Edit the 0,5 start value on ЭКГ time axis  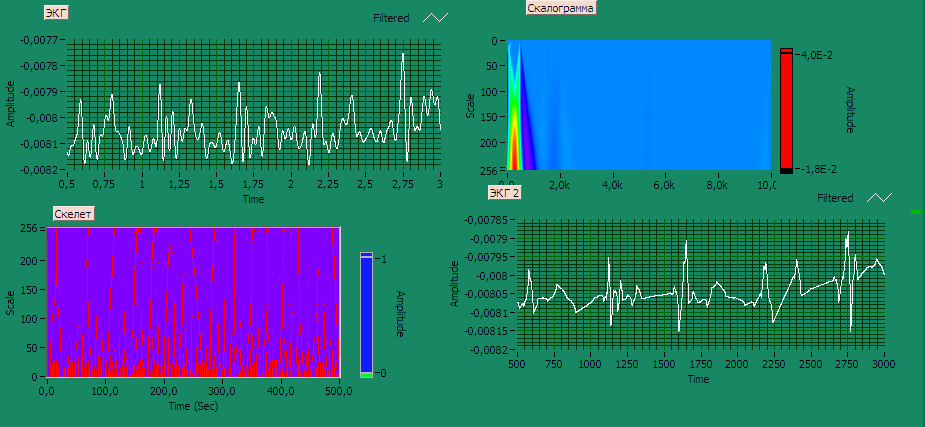pyautogui.click(x=68, y=185)
